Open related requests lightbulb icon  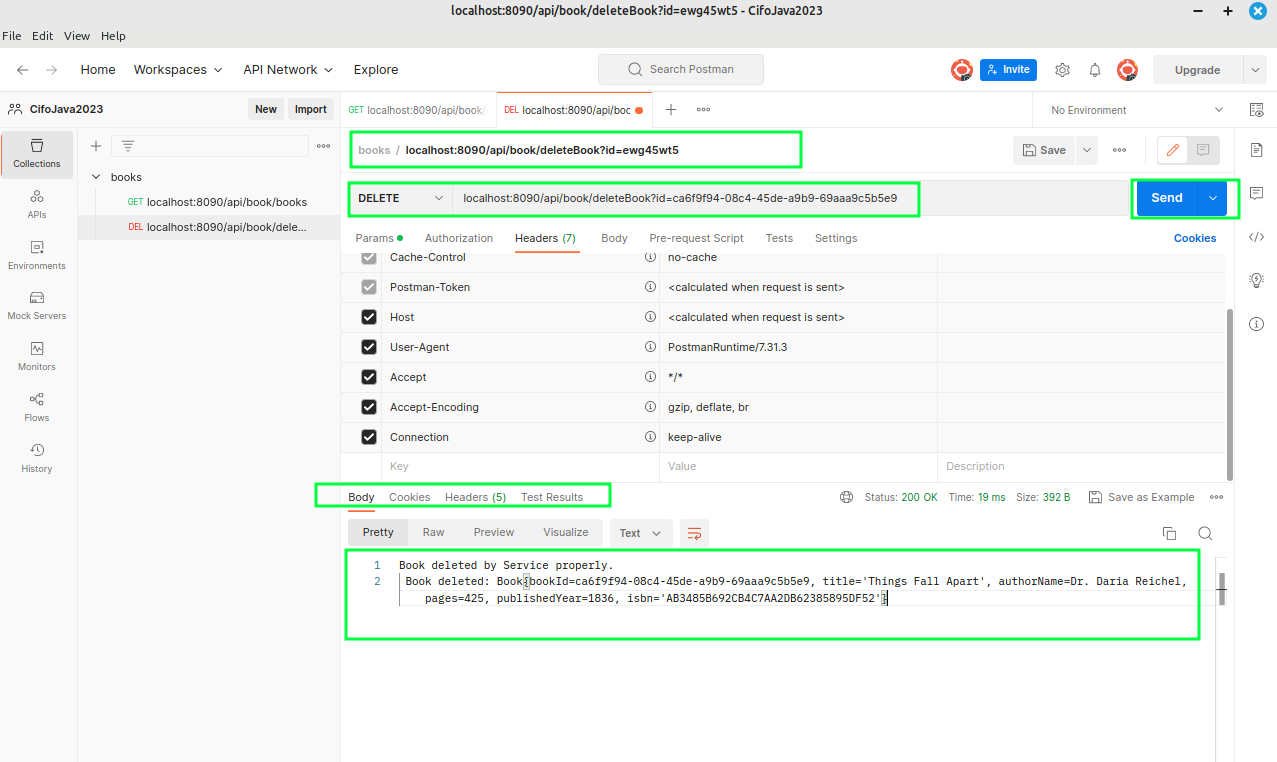(1257, 280)
